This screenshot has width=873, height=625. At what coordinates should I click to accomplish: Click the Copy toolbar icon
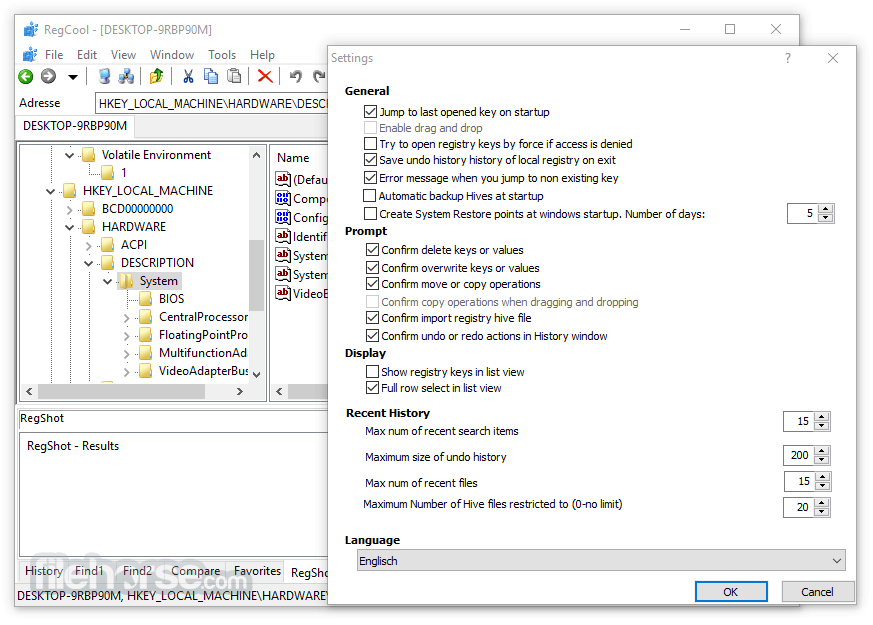[211, 76]
